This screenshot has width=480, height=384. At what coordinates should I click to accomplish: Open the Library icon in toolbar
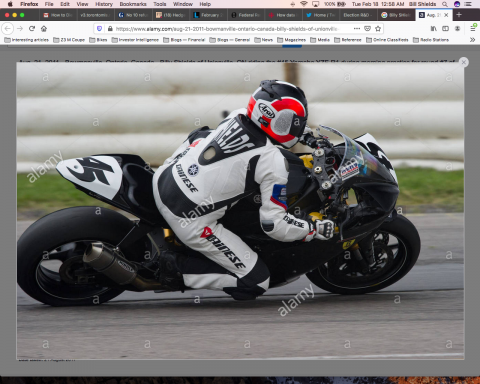[x=433, y=29]
